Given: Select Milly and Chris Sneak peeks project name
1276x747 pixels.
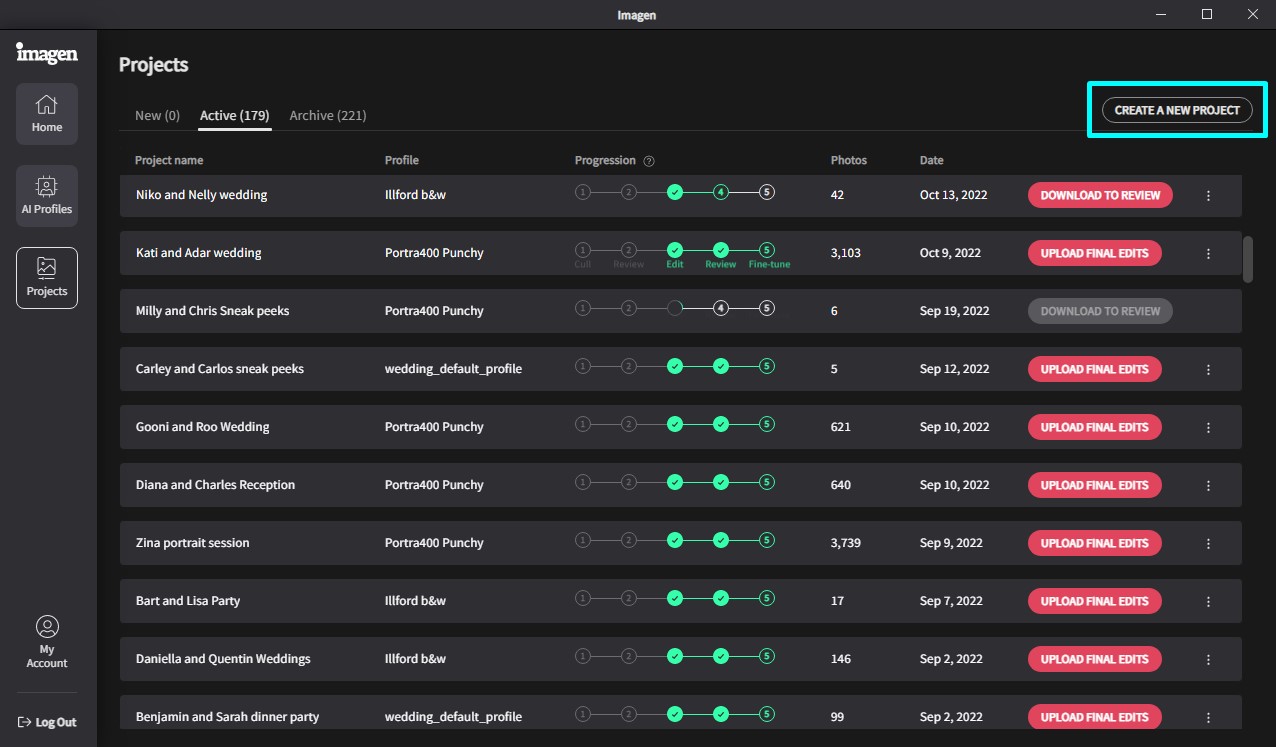Looking at the screenshot, I should (213, 311).
